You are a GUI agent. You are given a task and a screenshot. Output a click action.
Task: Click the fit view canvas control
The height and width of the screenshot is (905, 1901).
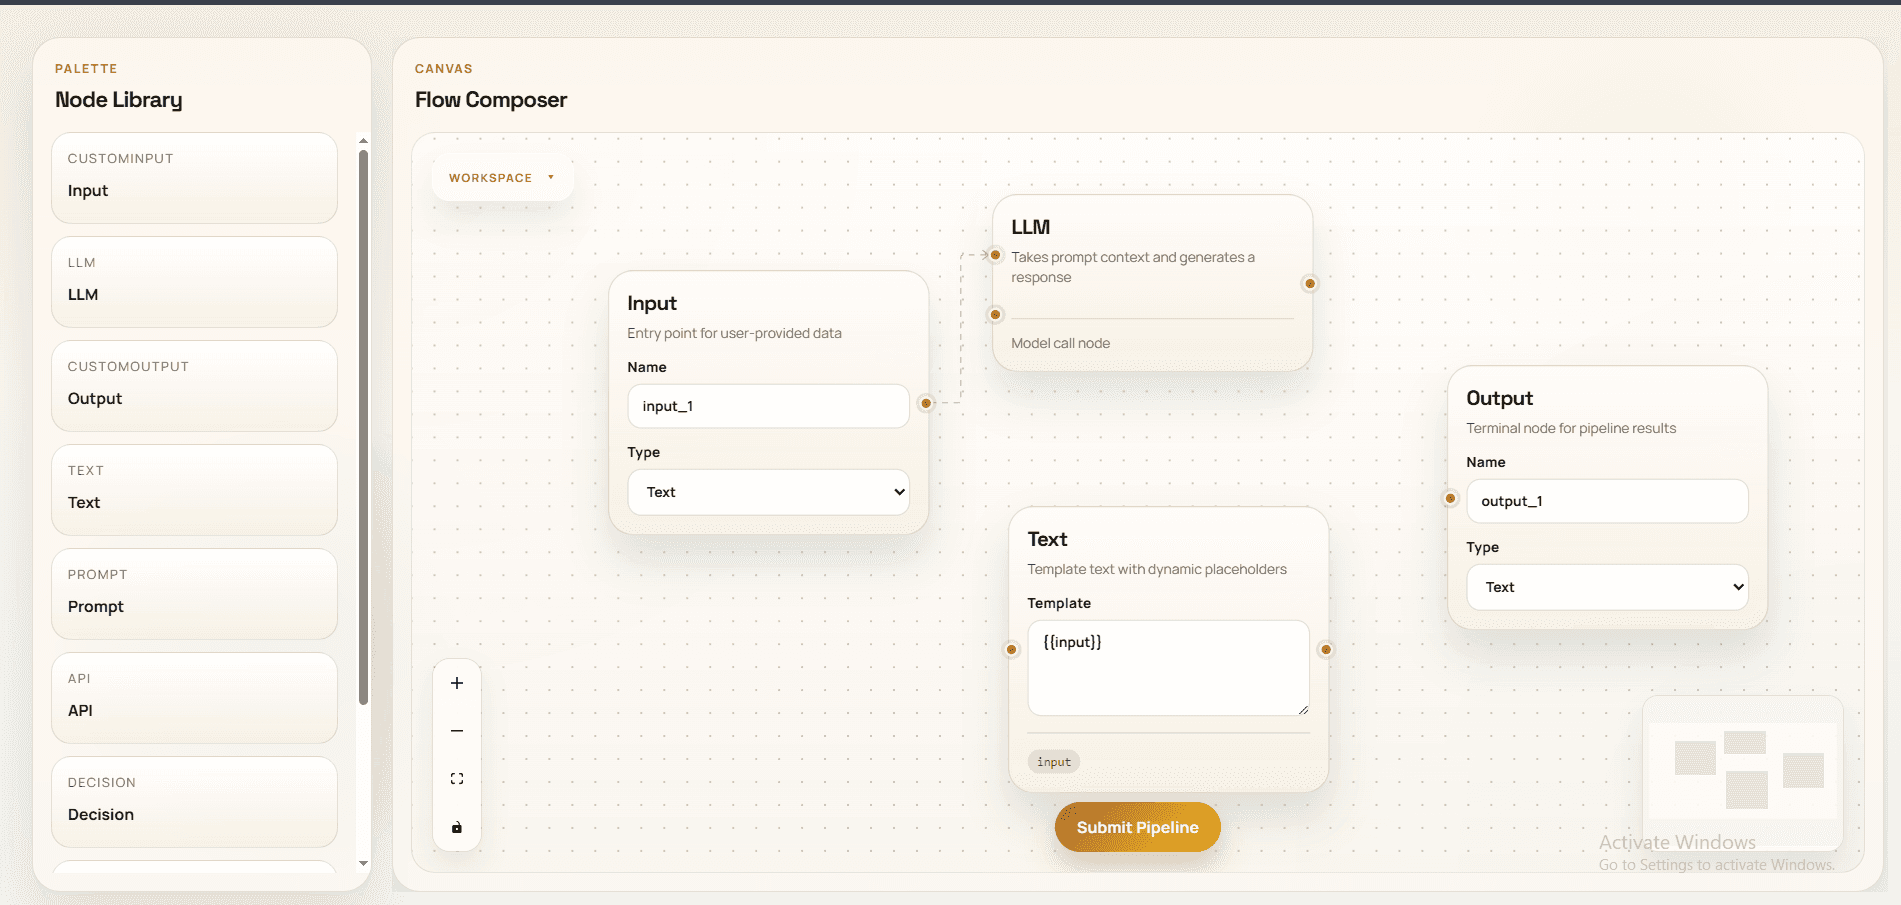point(457,779)
